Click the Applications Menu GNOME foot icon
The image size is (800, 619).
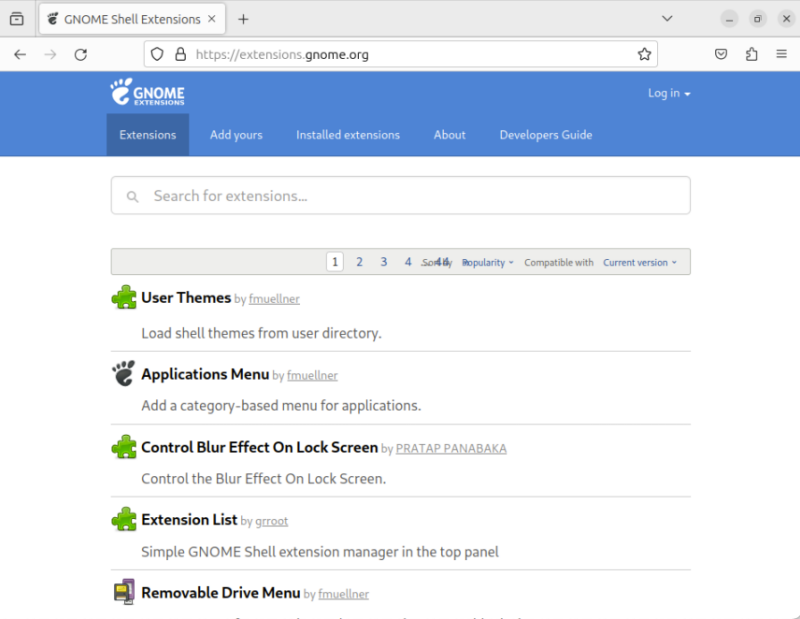[x=123, y=373]
